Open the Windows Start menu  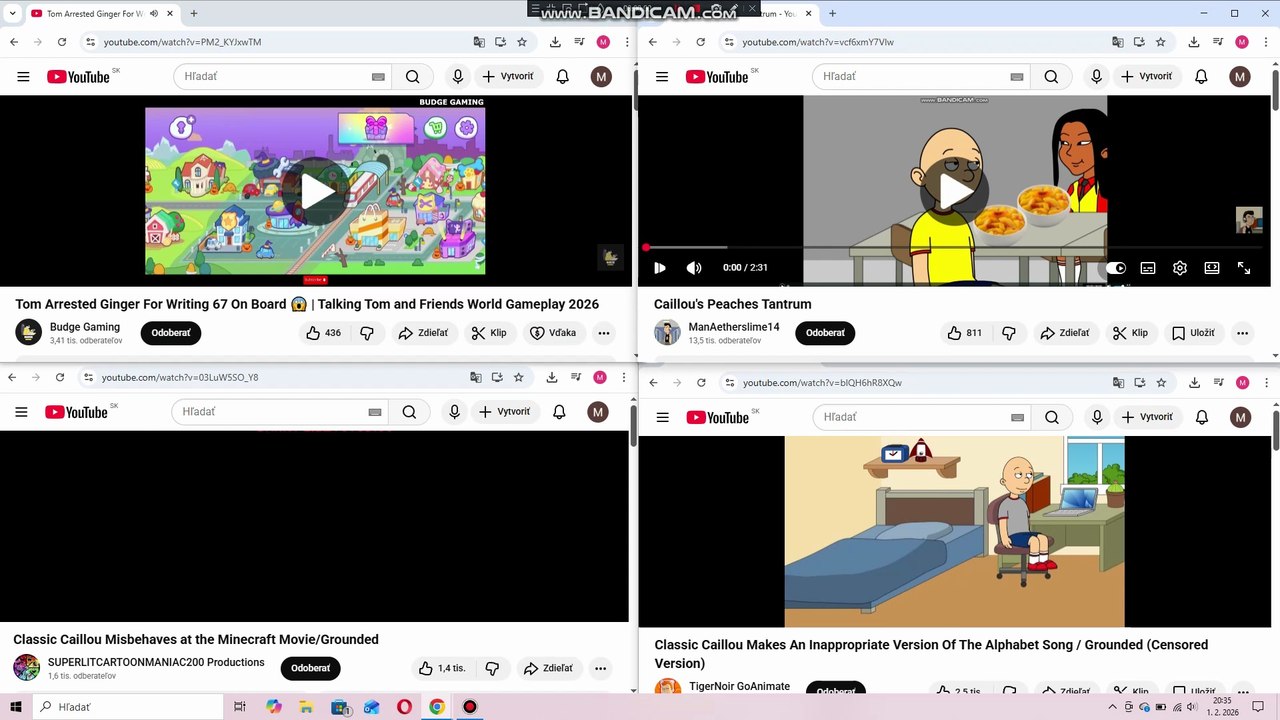pos(16,707)
